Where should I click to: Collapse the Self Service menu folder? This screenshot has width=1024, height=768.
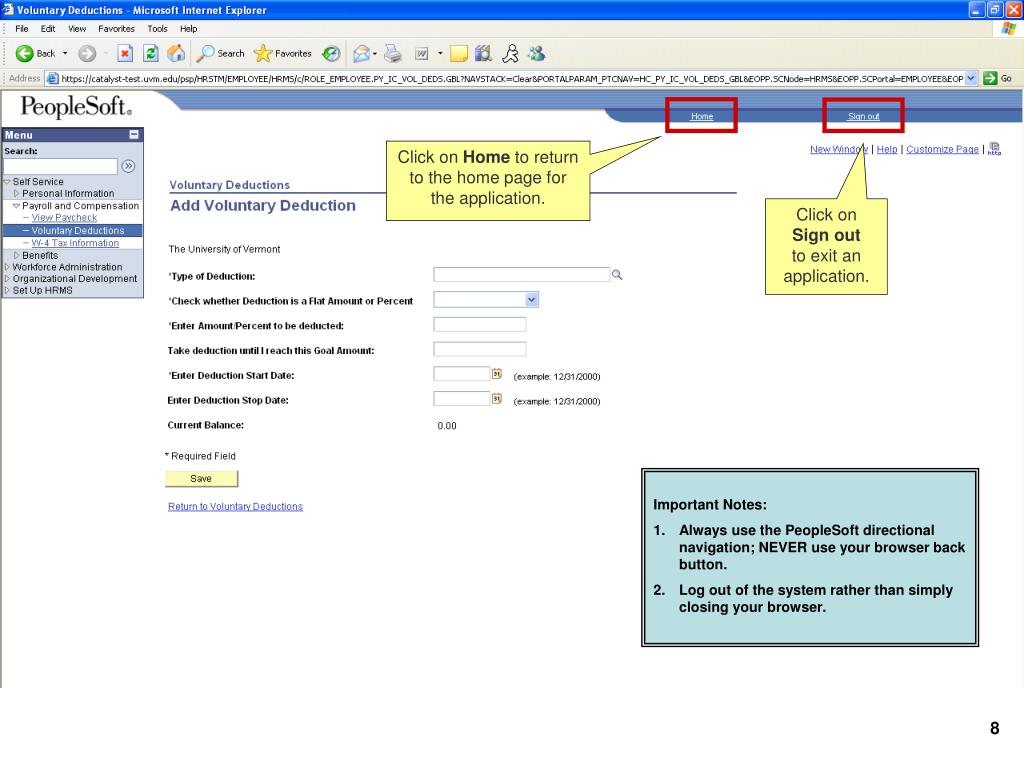(x=7, y=182)
